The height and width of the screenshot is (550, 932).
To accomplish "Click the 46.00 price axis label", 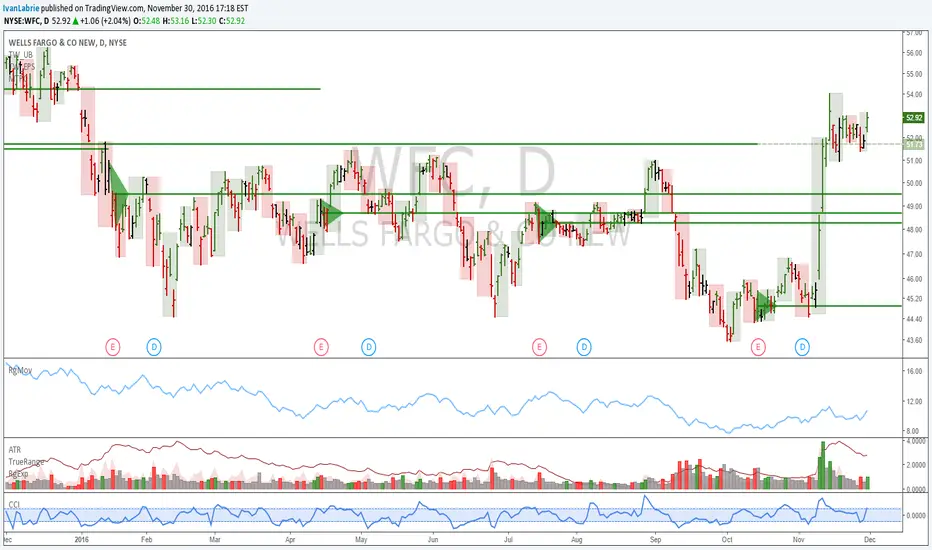I will (x=914, y=278).
